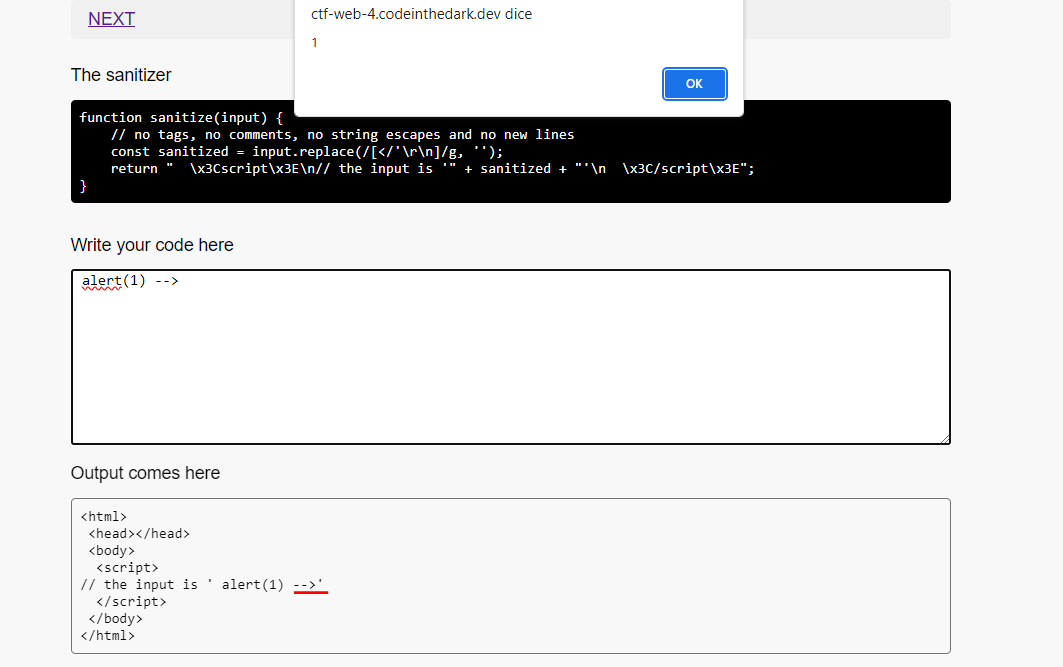Click the "<script>" output line
1063x667 pixels.
point(127,567)
